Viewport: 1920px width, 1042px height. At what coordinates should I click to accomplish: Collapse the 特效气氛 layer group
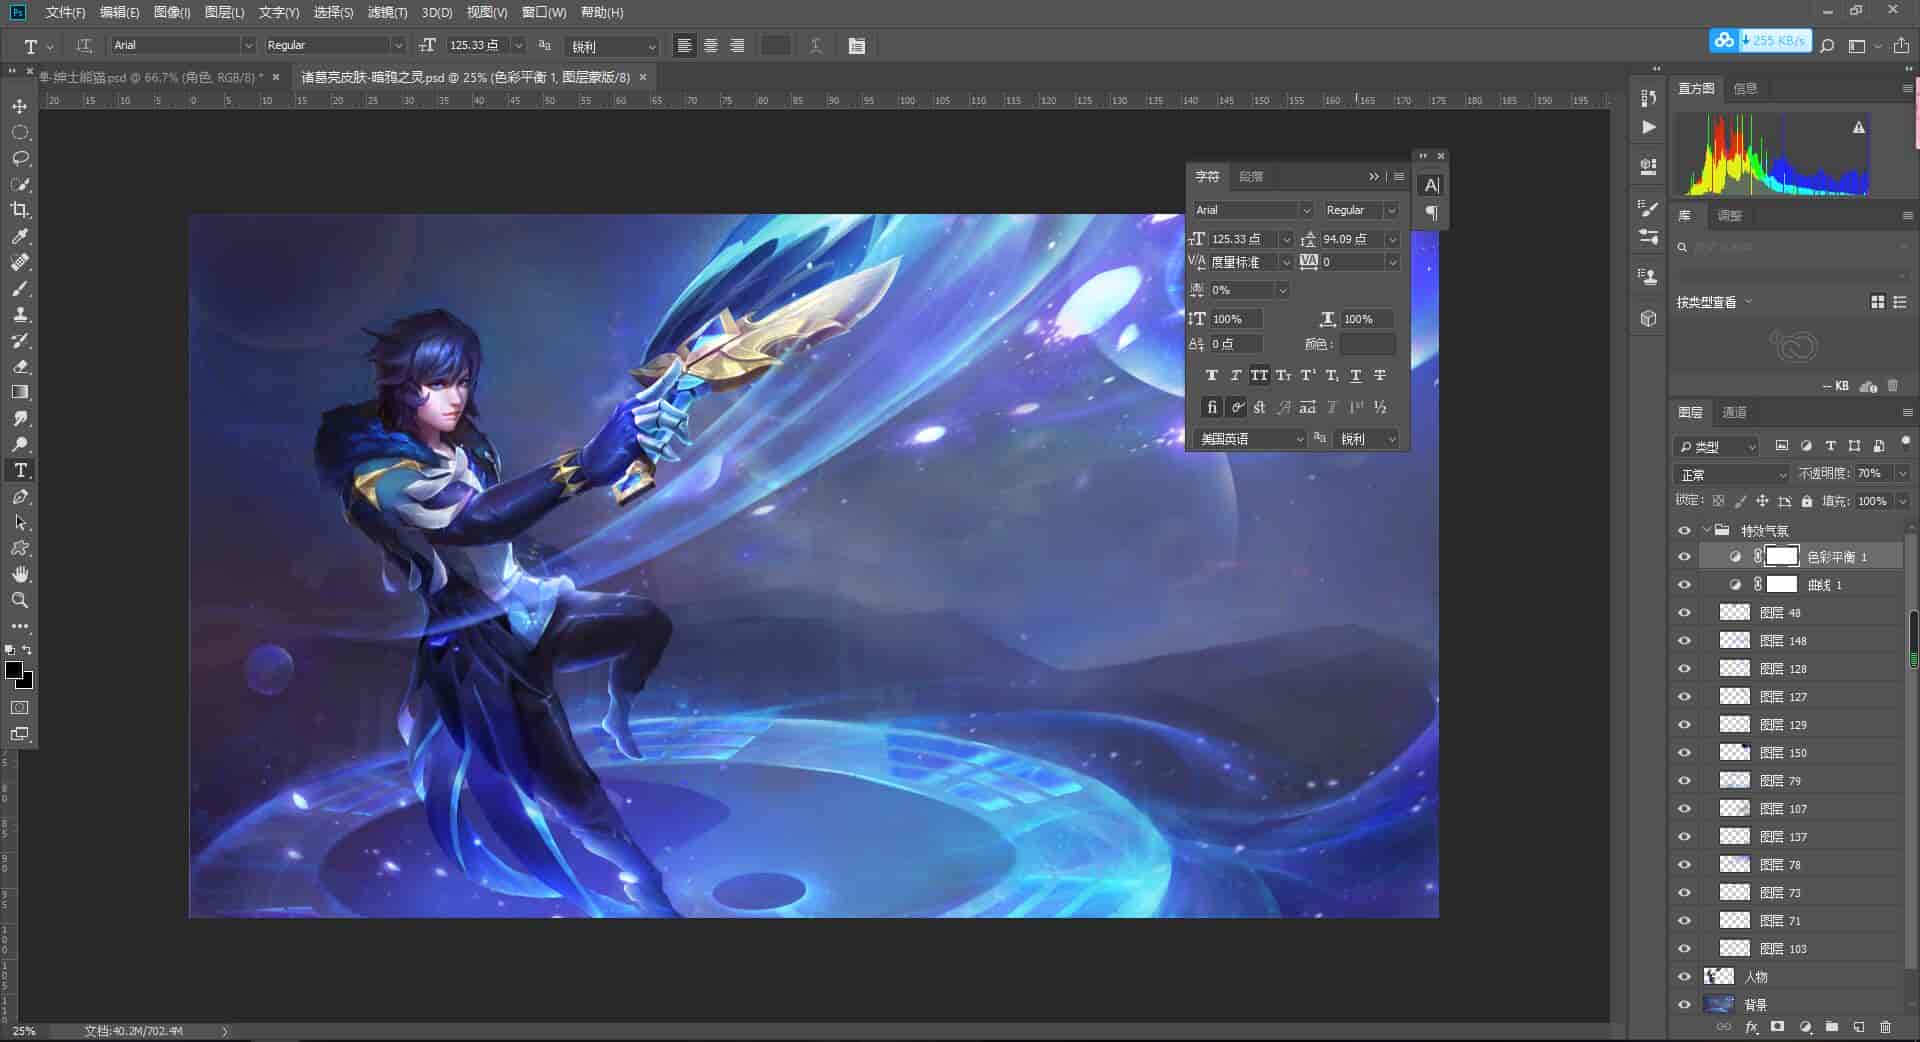point(1706,530)
